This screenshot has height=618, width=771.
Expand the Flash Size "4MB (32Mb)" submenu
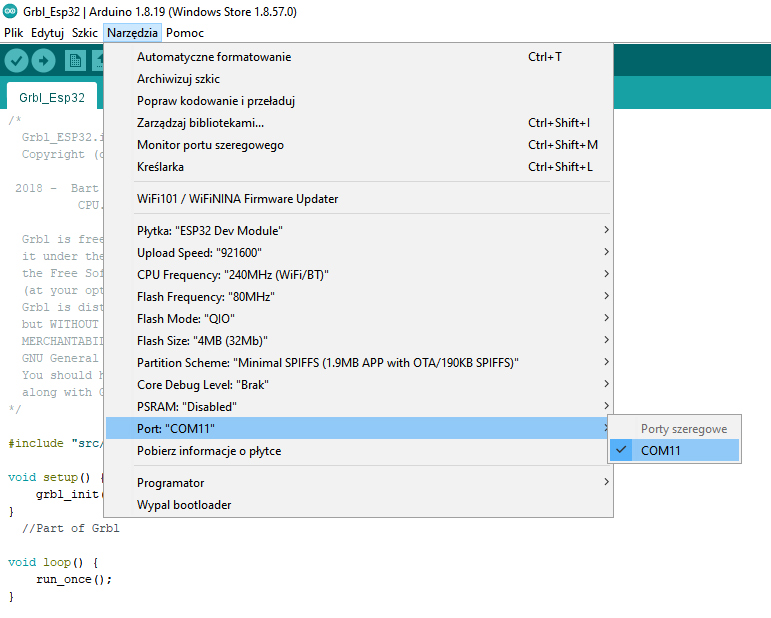359,341
